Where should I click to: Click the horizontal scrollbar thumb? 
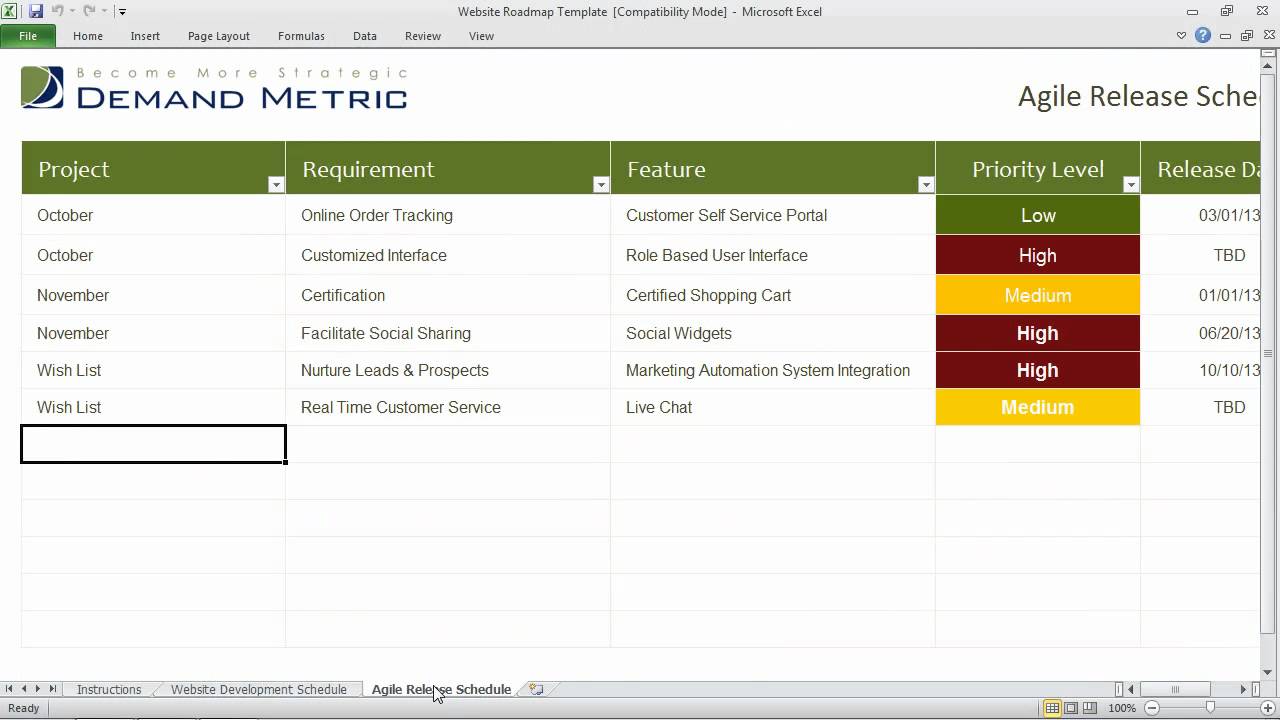point(1175,689)
